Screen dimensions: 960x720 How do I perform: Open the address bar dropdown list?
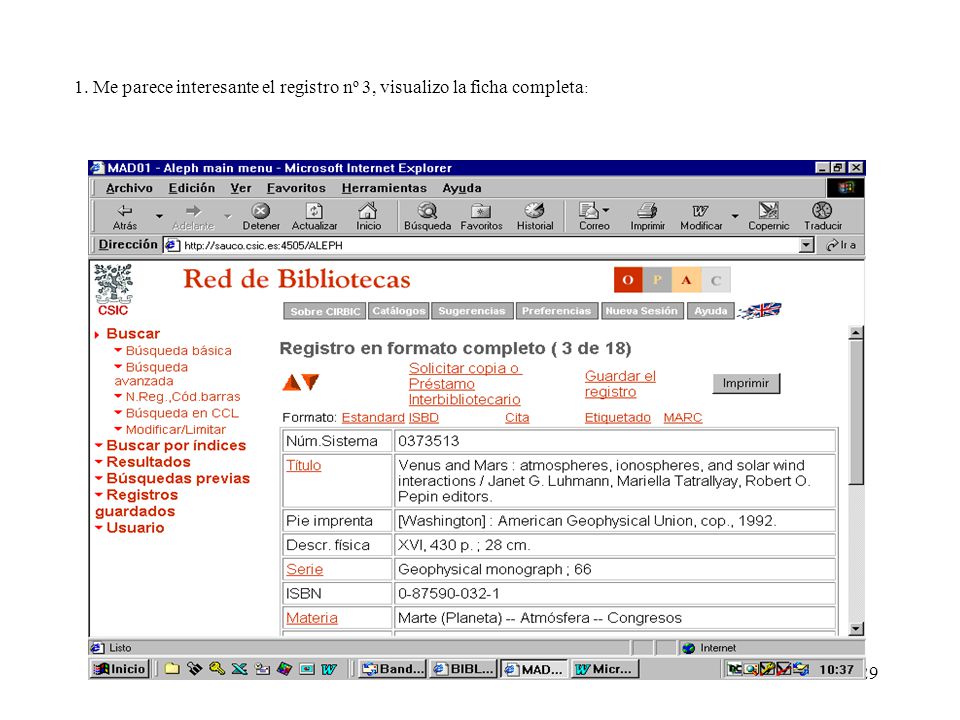[806, 246]
